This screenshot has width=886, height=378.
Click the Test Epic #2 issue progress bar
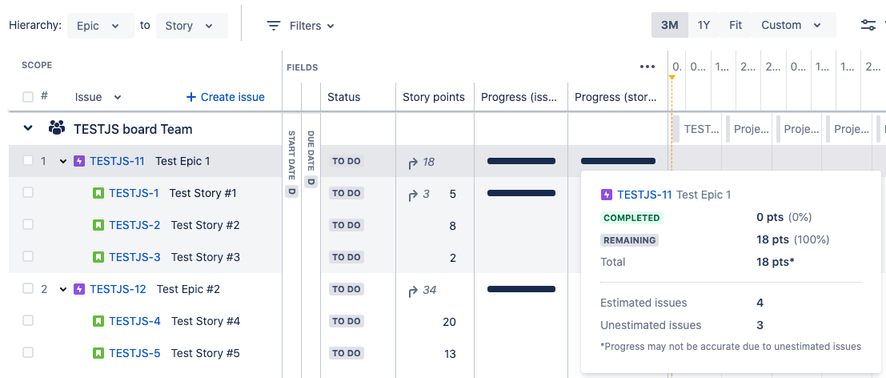point(521,289)
